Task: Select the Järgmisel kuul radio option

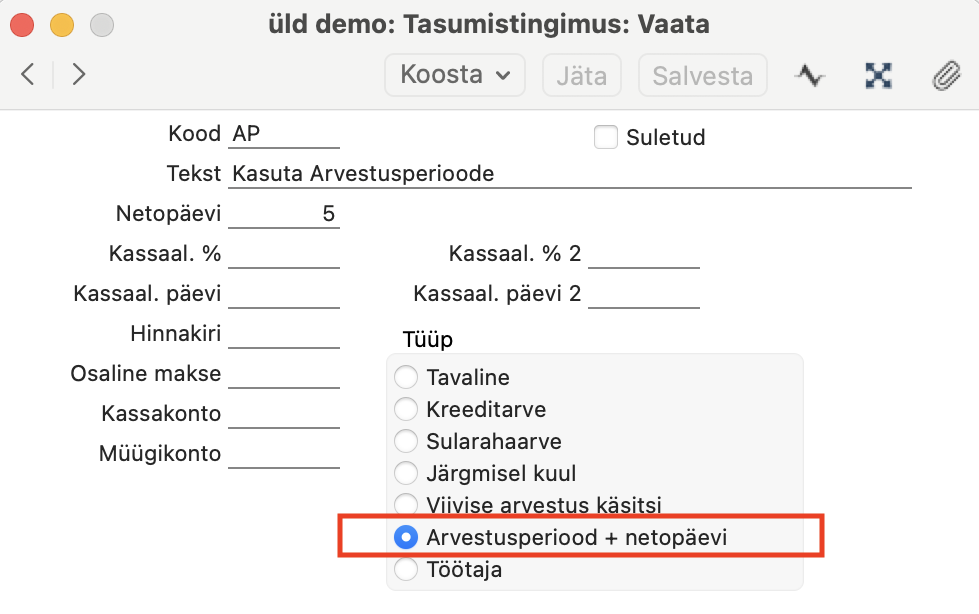Action: click(x=406, y=472)
